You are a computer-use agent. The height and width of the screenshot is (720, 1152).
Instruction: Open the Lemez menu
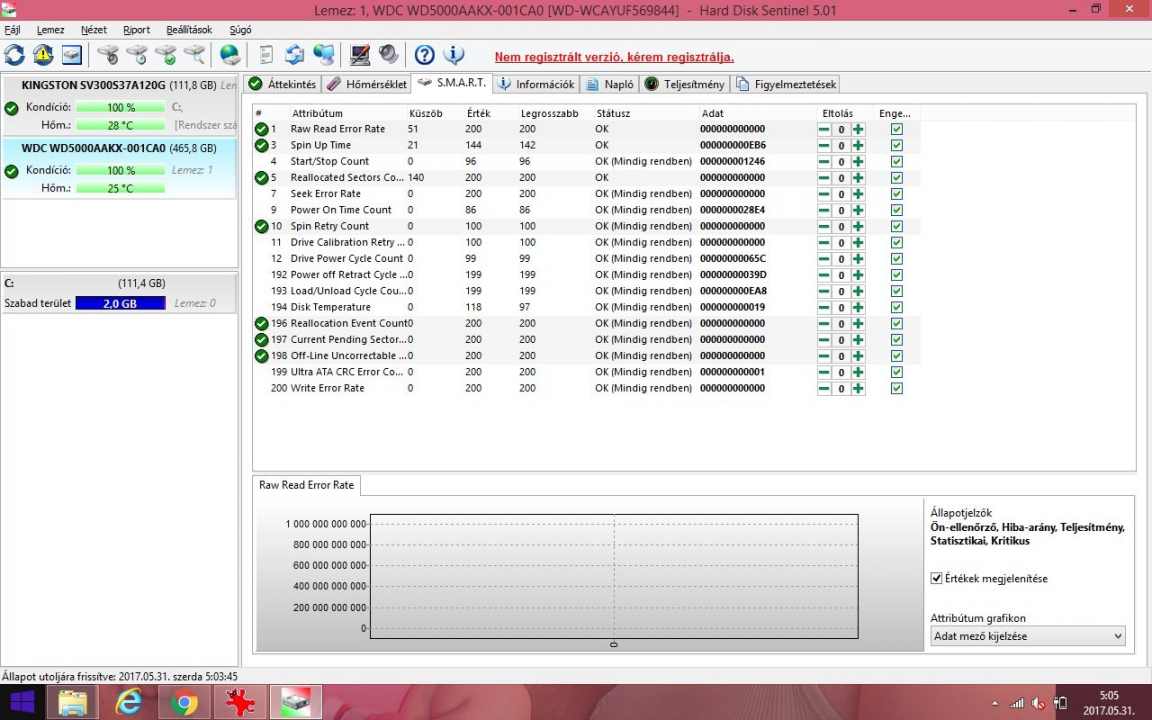[x=51, y=30]
